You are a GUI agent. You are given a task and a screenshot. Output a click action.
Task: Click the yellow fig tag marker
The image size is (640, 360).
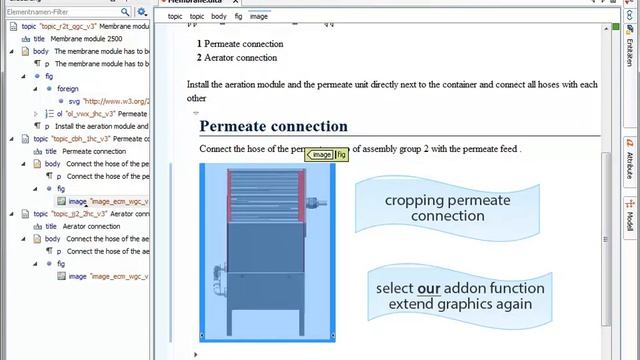point(342,155)
